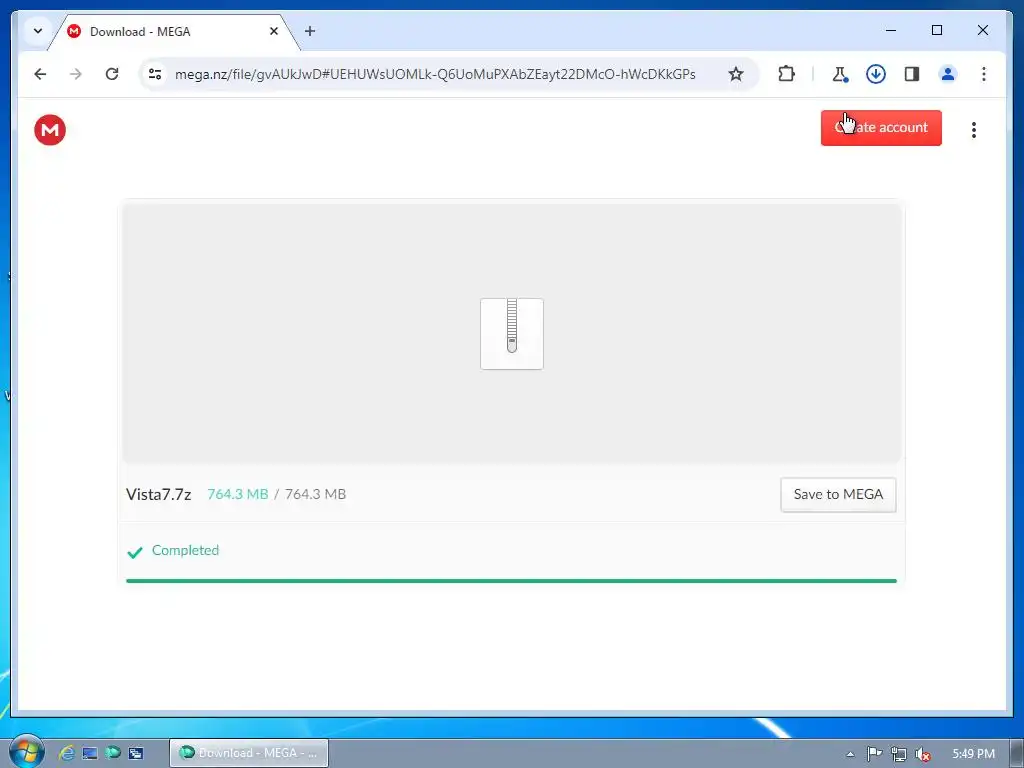The height and width of the screenshot is (768, 1024).
Task: Show hidden system tray icons
Action: 850,754
